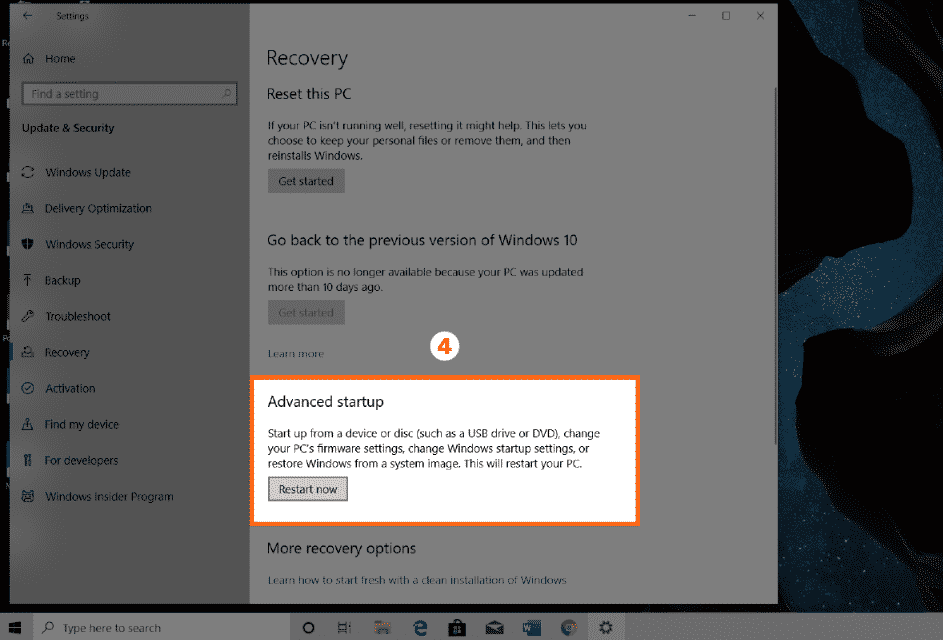
Task: Open Microsoft Store from the taskbar
Action: pos(457,628)
